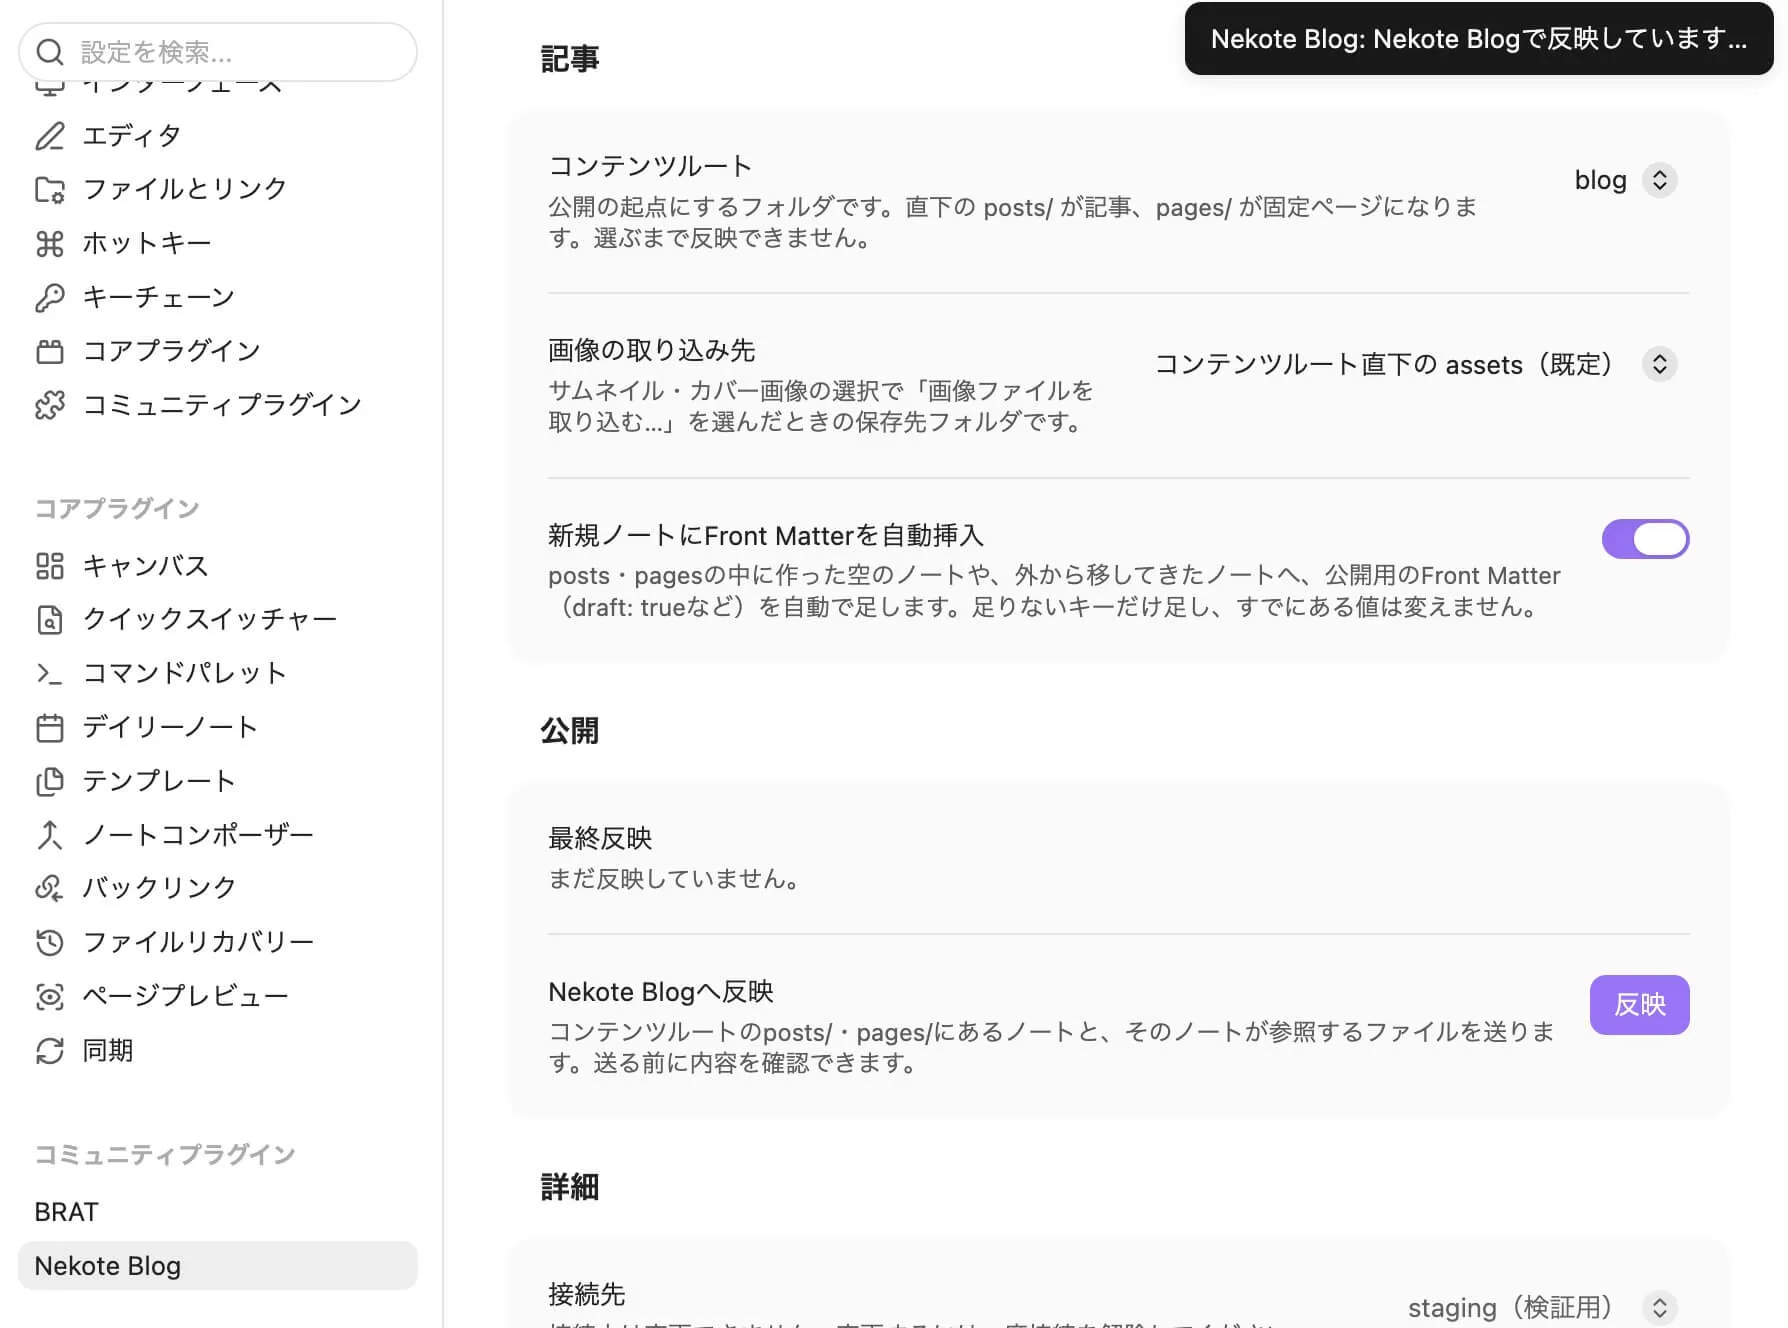Viewport: 1788px width, 1328px height.
Task: Click the link icon beside バックリンク
Action: 50,888
